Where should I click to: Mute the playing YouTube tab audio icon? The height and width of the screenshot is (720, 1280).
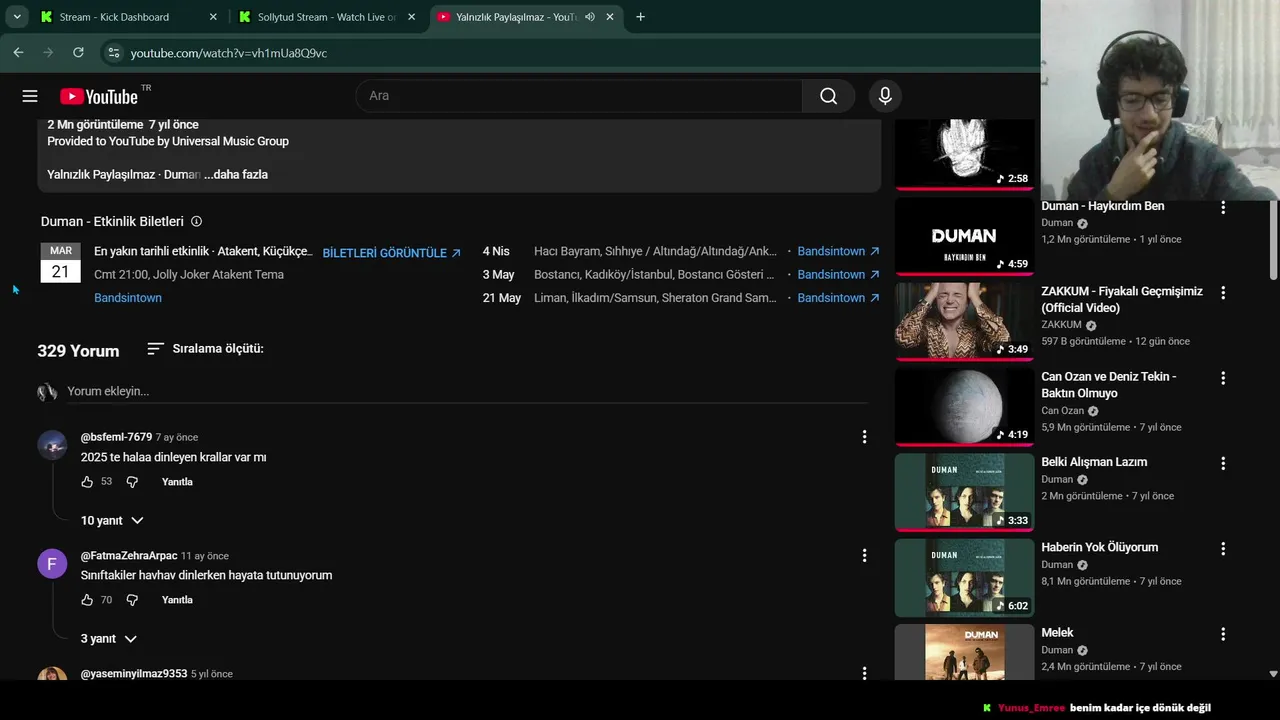click(x=590, y=17)
